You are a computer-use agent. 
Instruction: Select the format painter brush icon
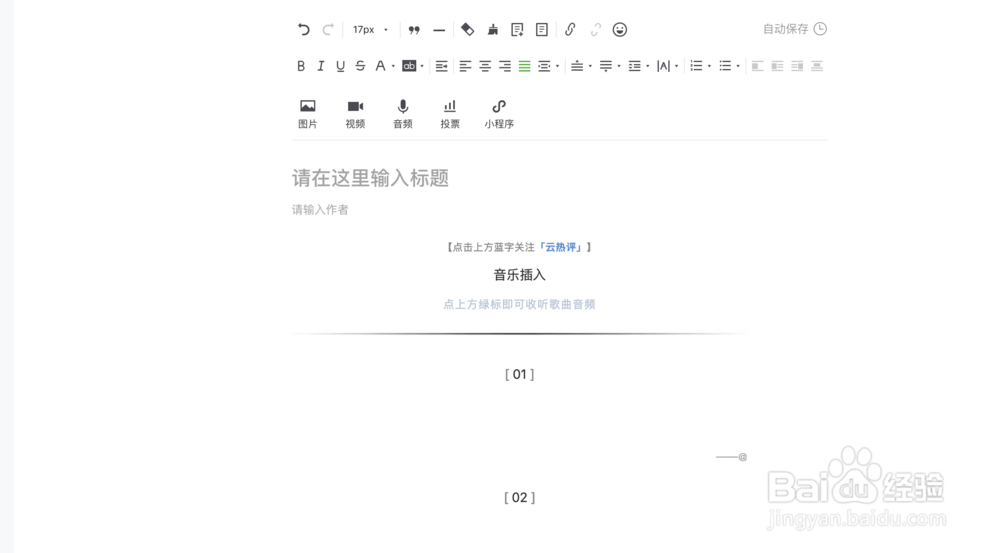493,29
